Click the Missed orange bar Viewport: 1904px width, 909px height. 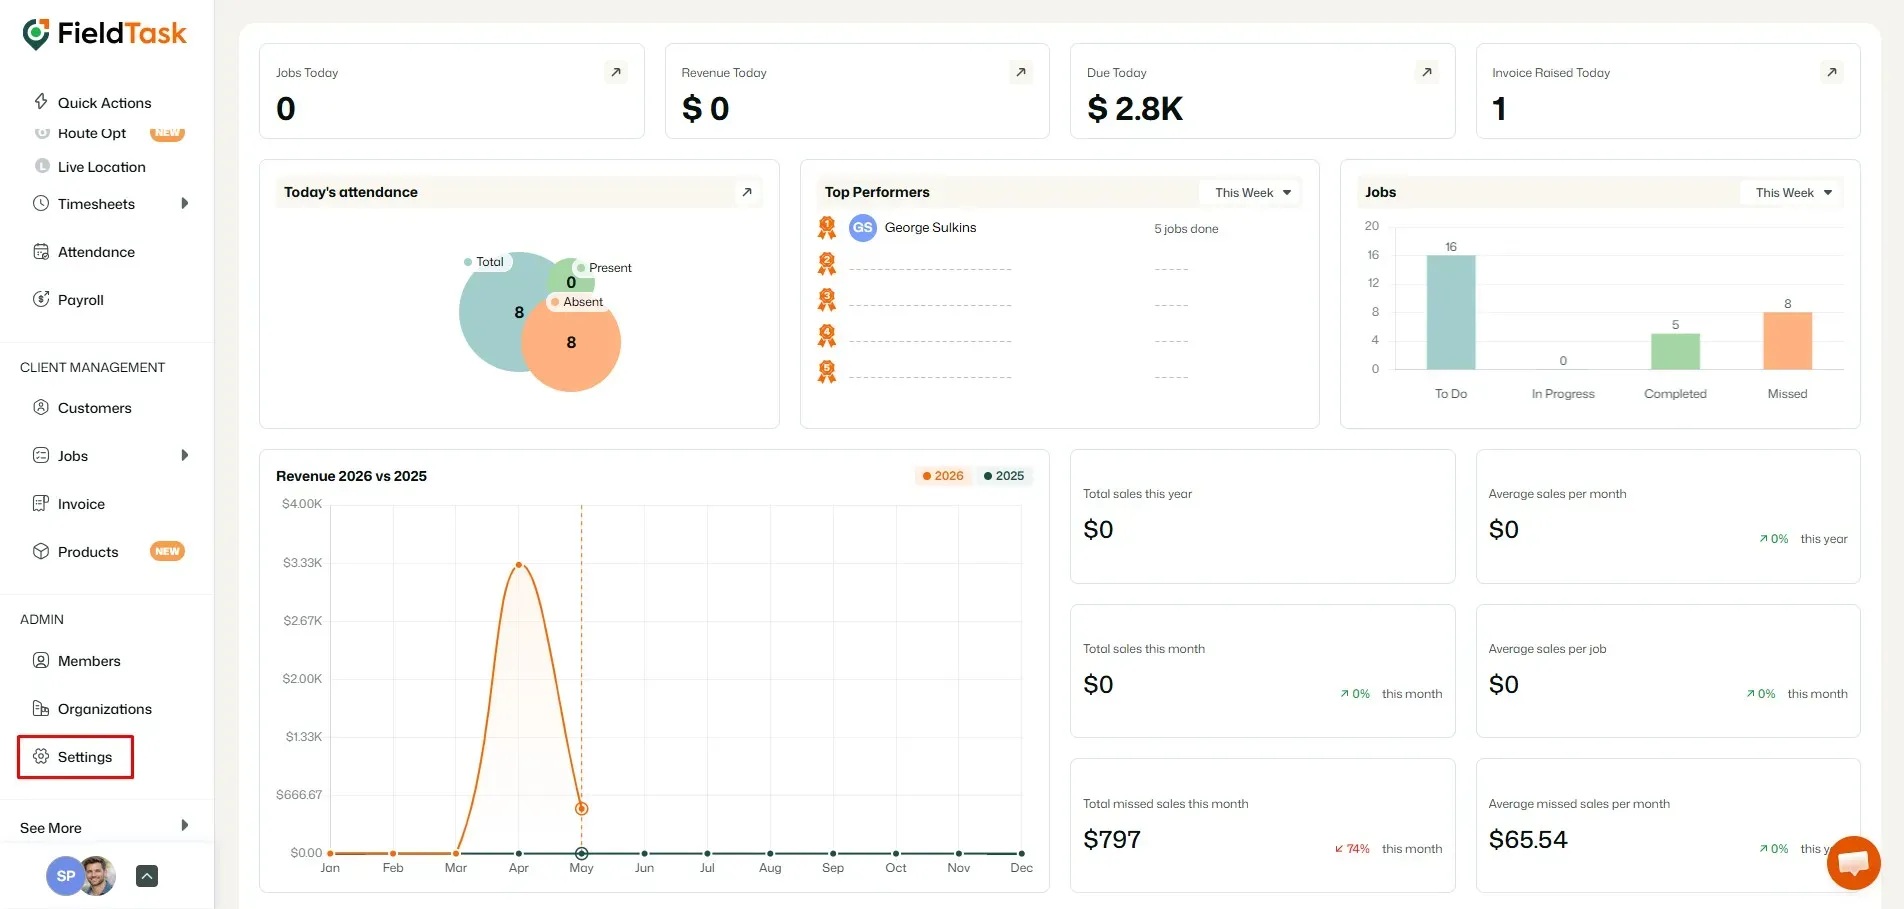click(1787, 341)
